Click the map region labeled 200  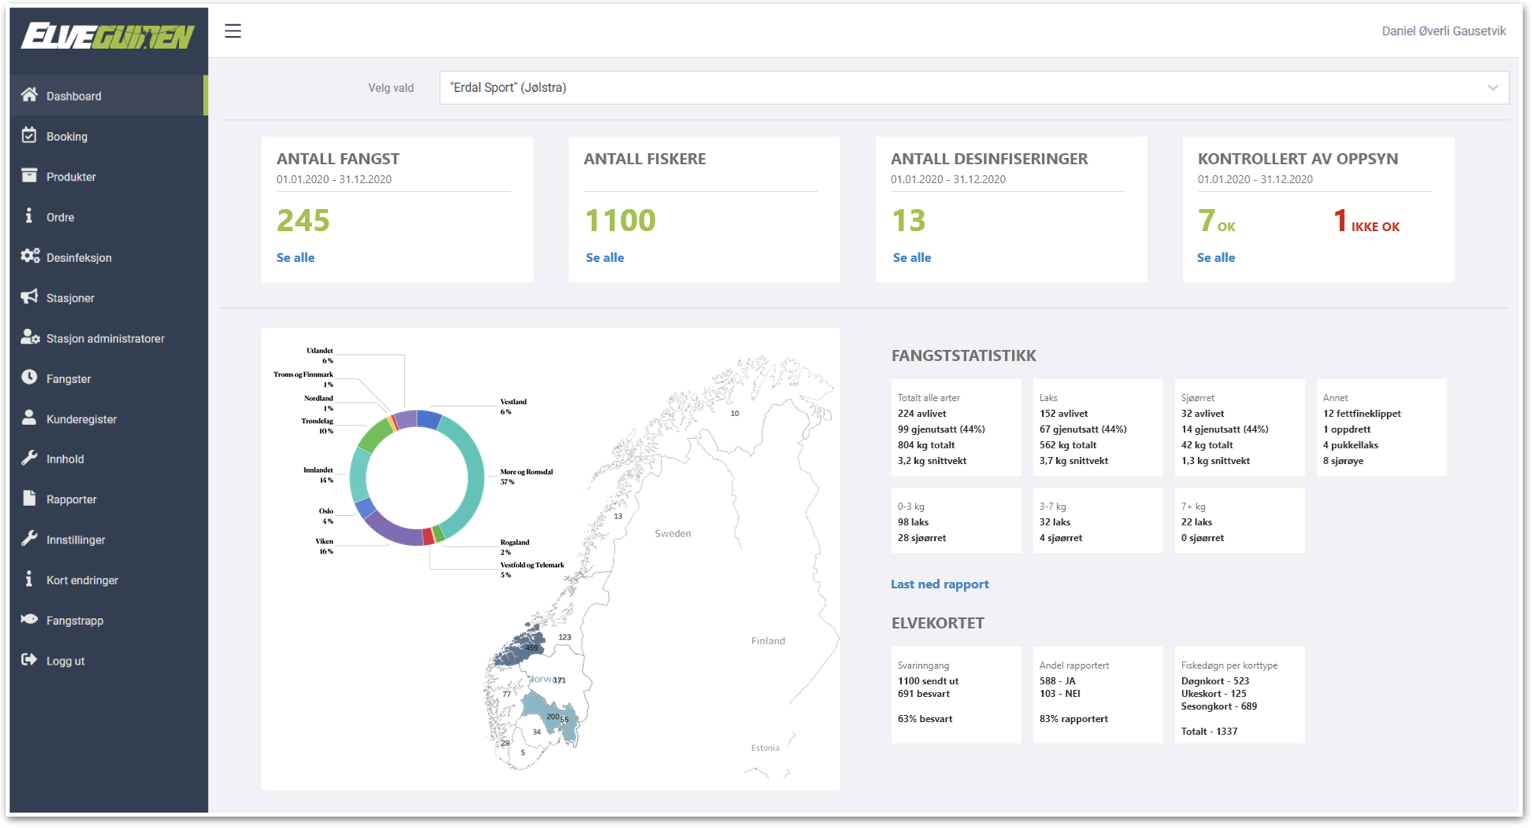pos(552,716)
